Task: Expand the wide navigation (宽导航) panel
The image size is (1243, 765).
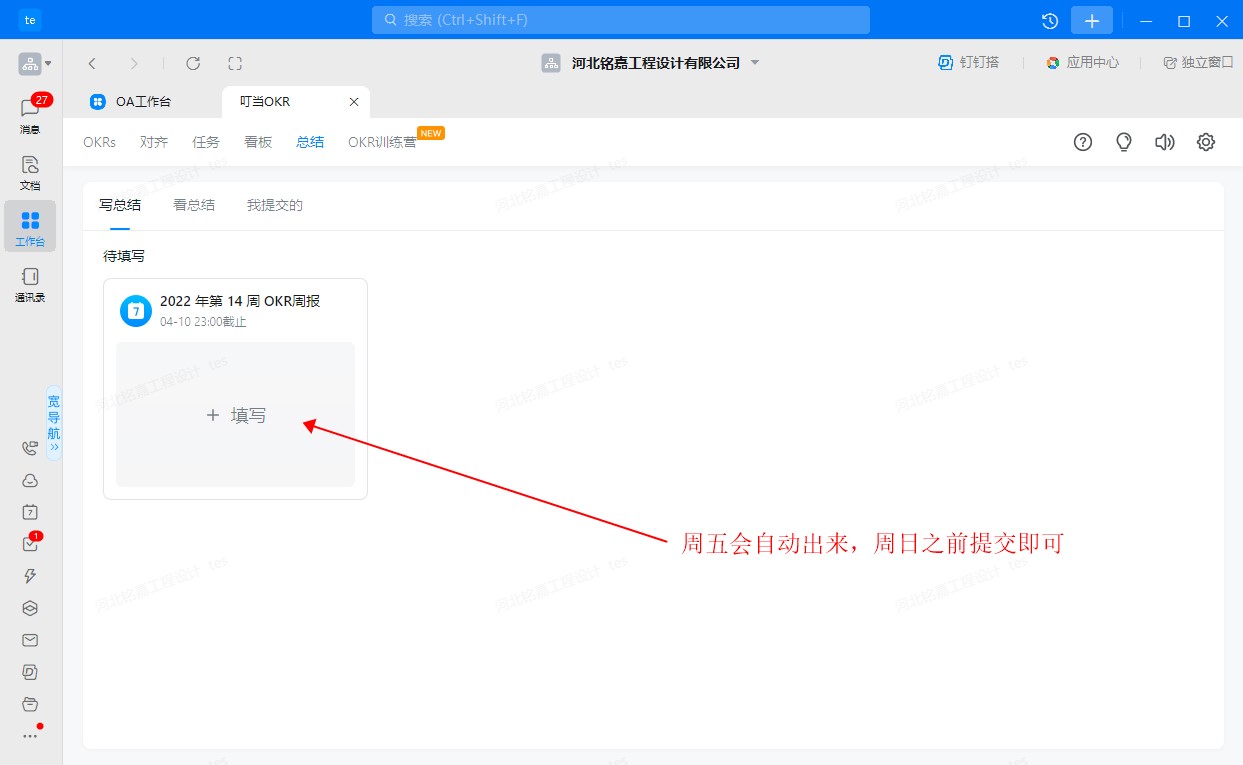Action: tap(54, 424)
